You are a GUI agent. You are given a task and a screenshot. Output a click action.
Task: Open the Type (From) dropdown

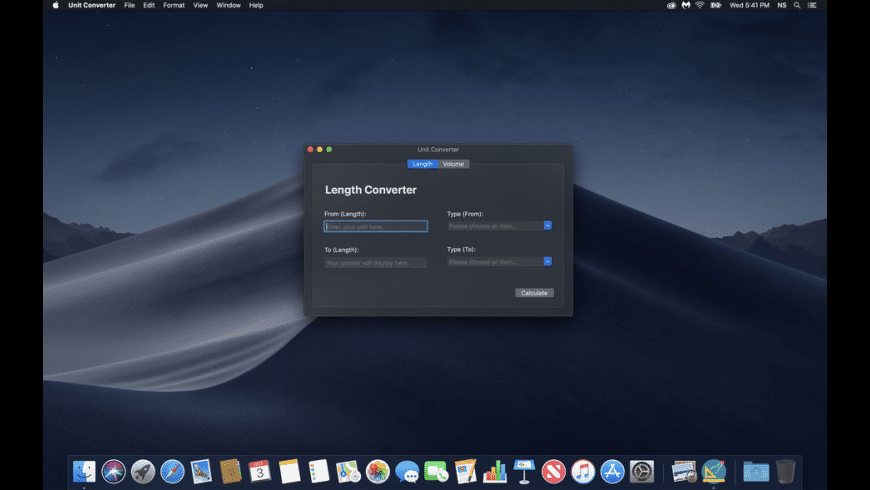pyautogui.click(x=547, y=226)
